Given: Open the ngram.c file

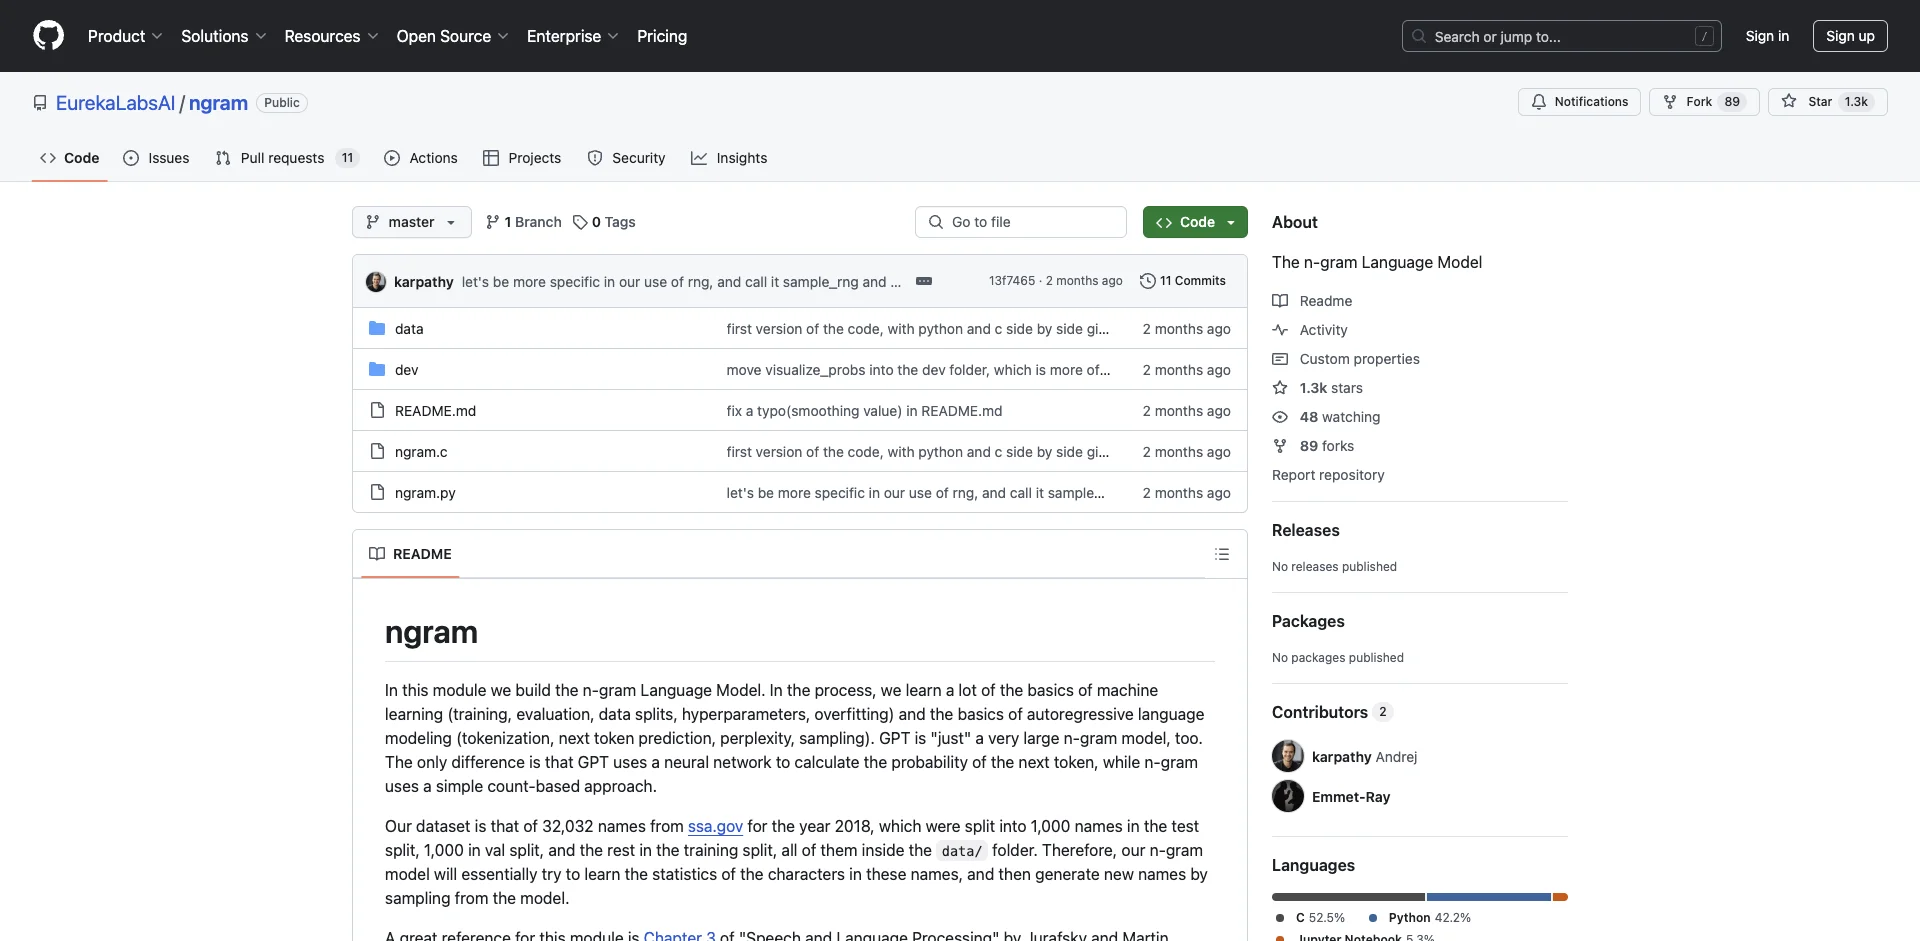Looking at the screenshot, I should [x=421, y=452].
